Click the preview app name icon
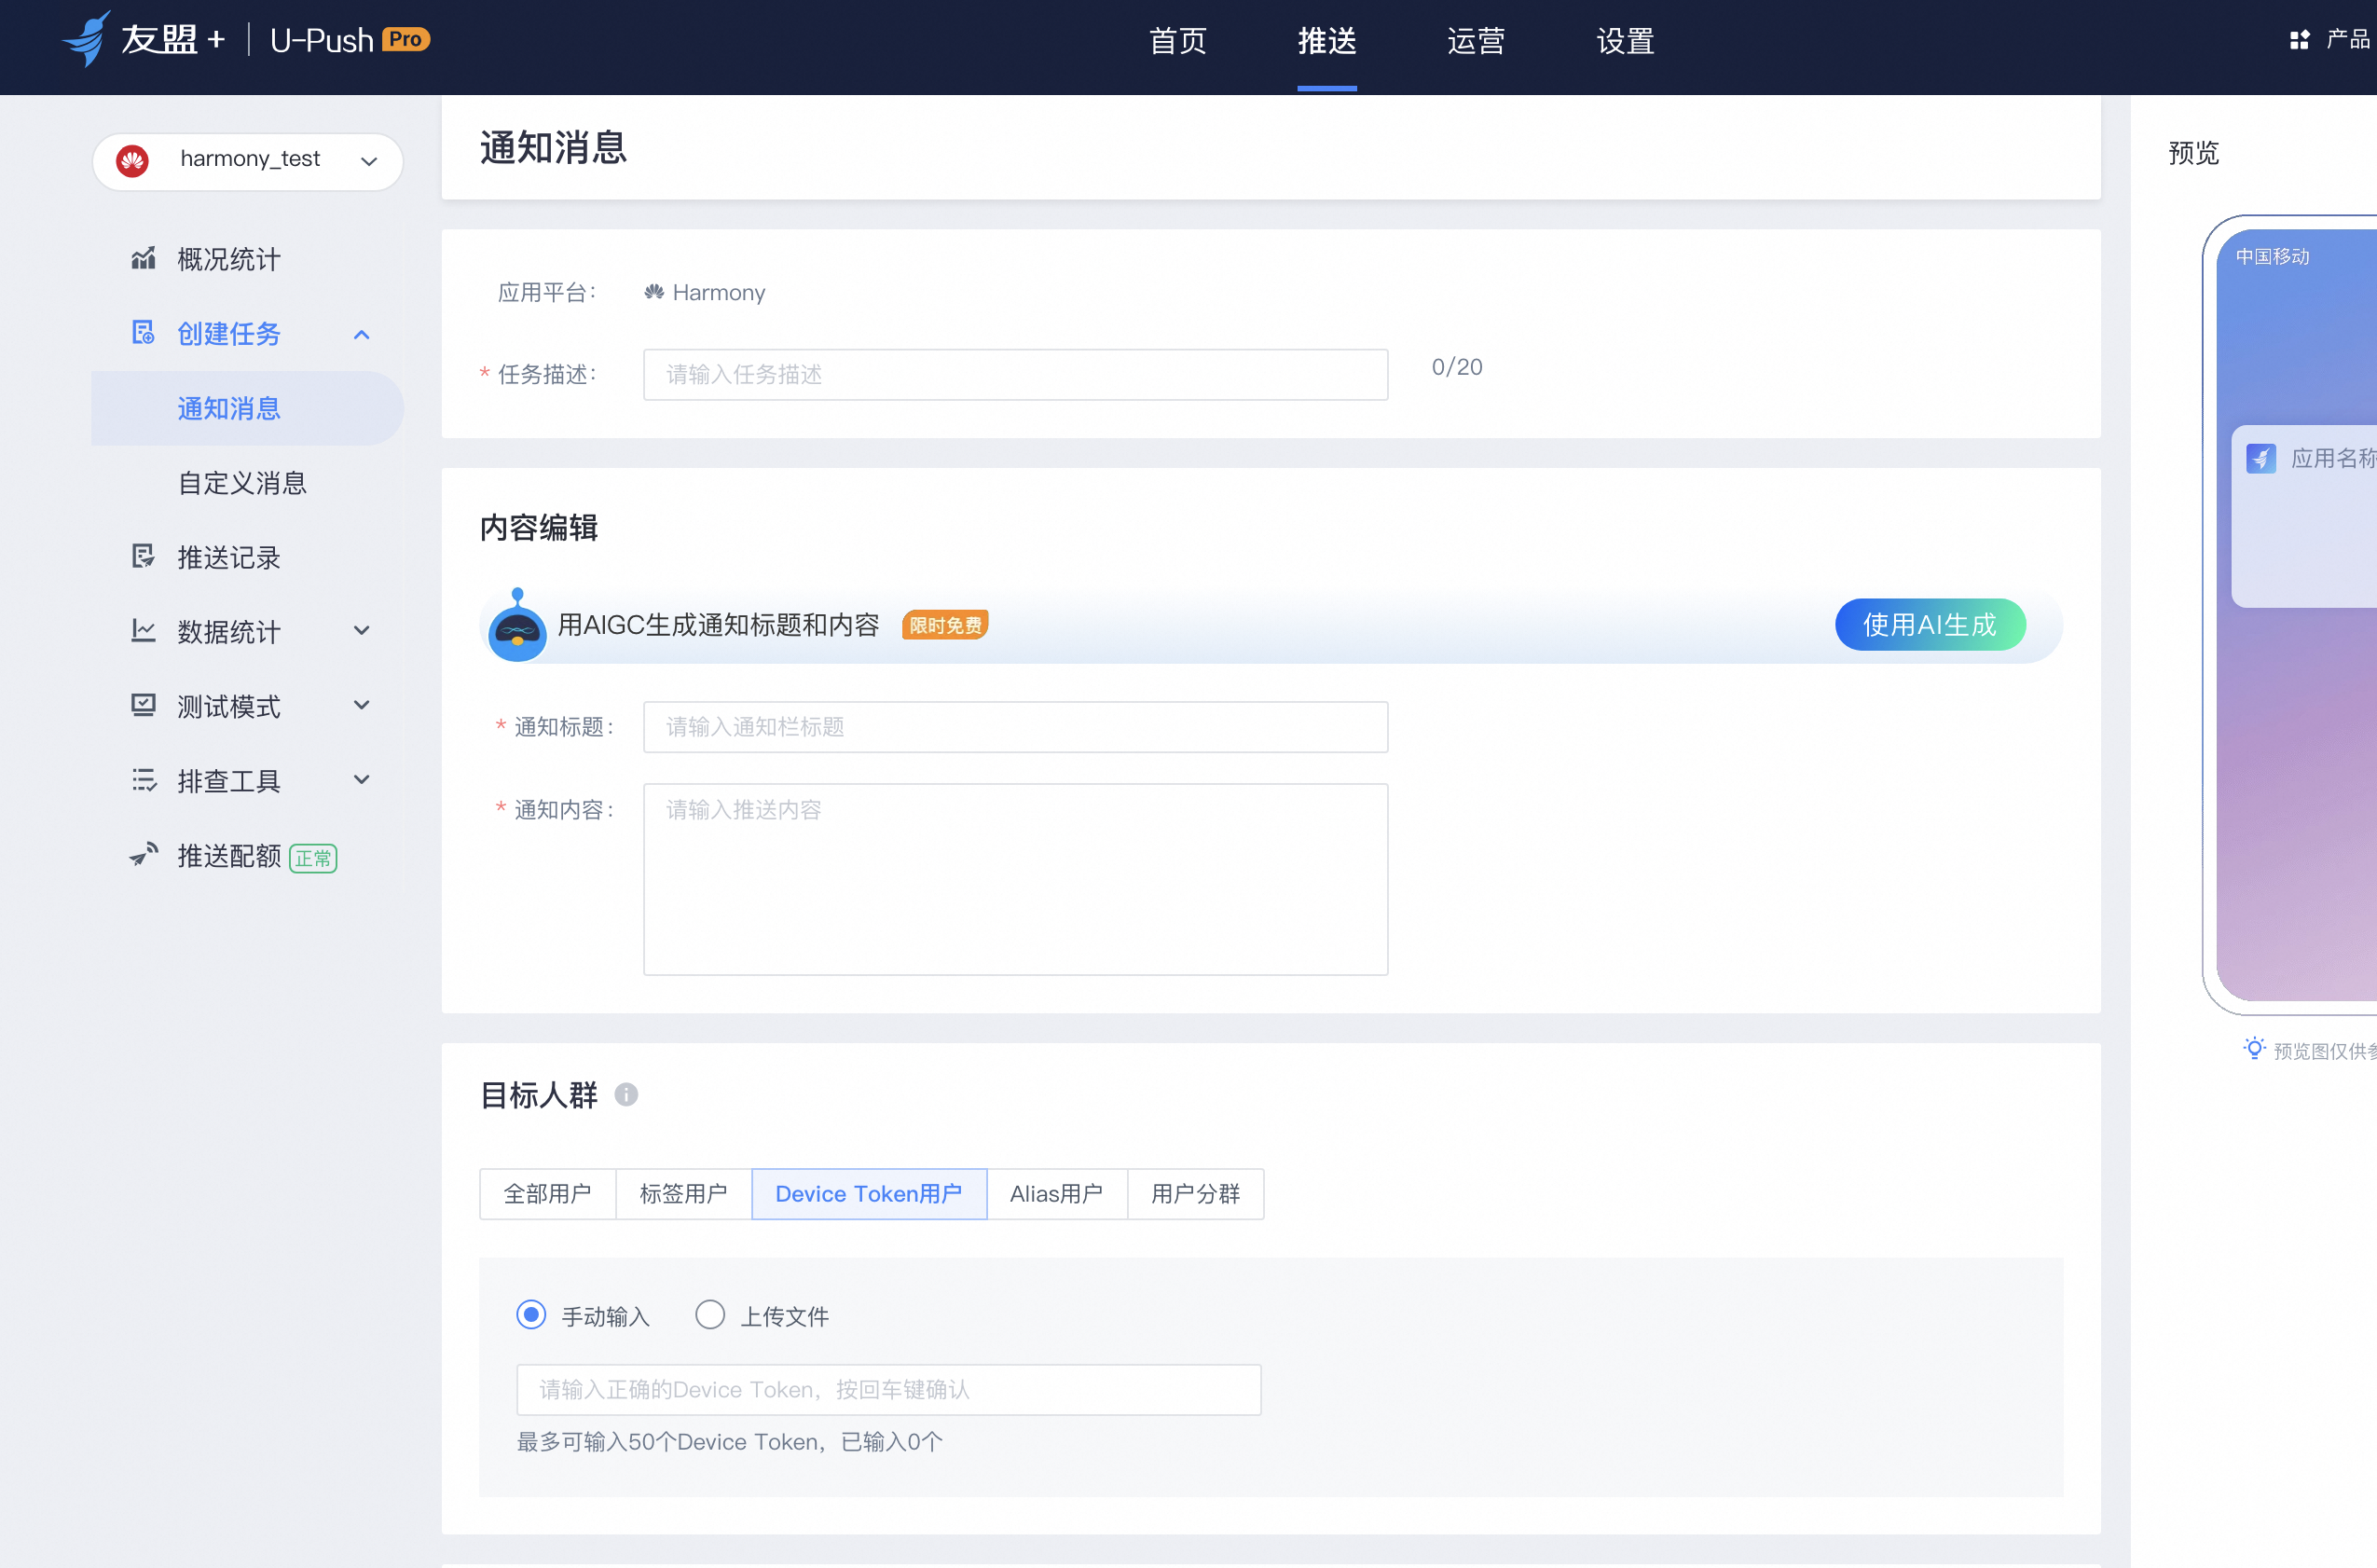 pyautogui.click(x=2260, y=458)
